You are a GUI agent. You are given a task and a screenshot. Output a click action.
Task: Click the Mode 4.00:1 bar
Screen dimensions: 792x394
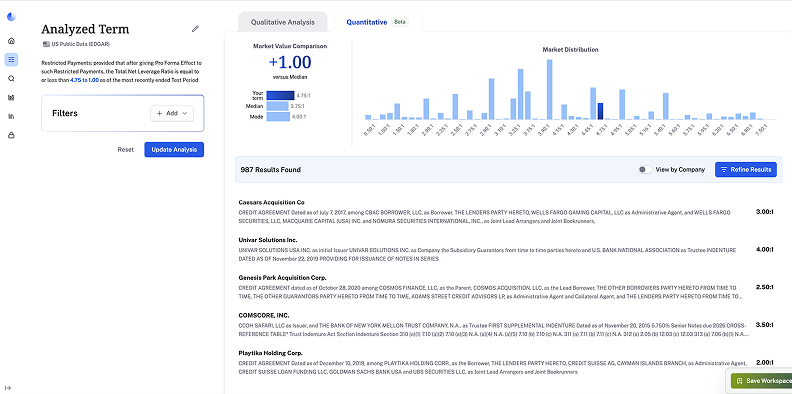tap(278, 117)
